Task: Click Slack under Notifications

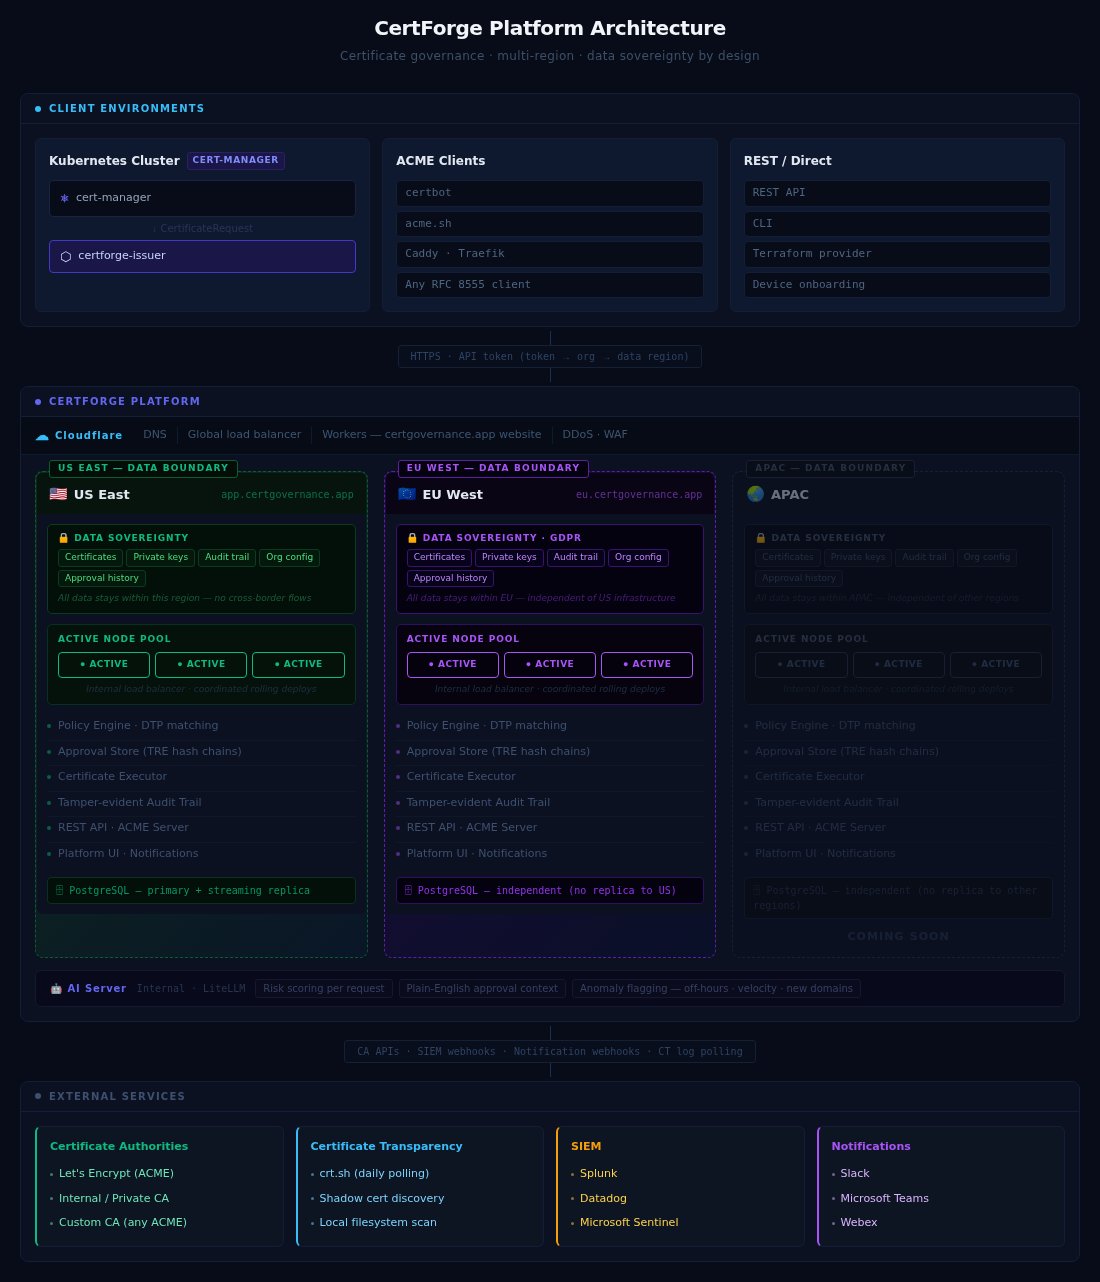Action: click(x=855, y=1174)
